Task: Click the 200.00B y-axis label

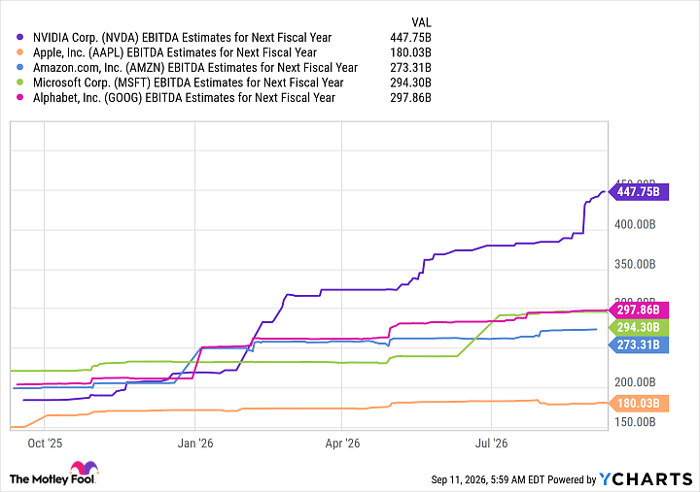Action: click(x=635, y=382)
